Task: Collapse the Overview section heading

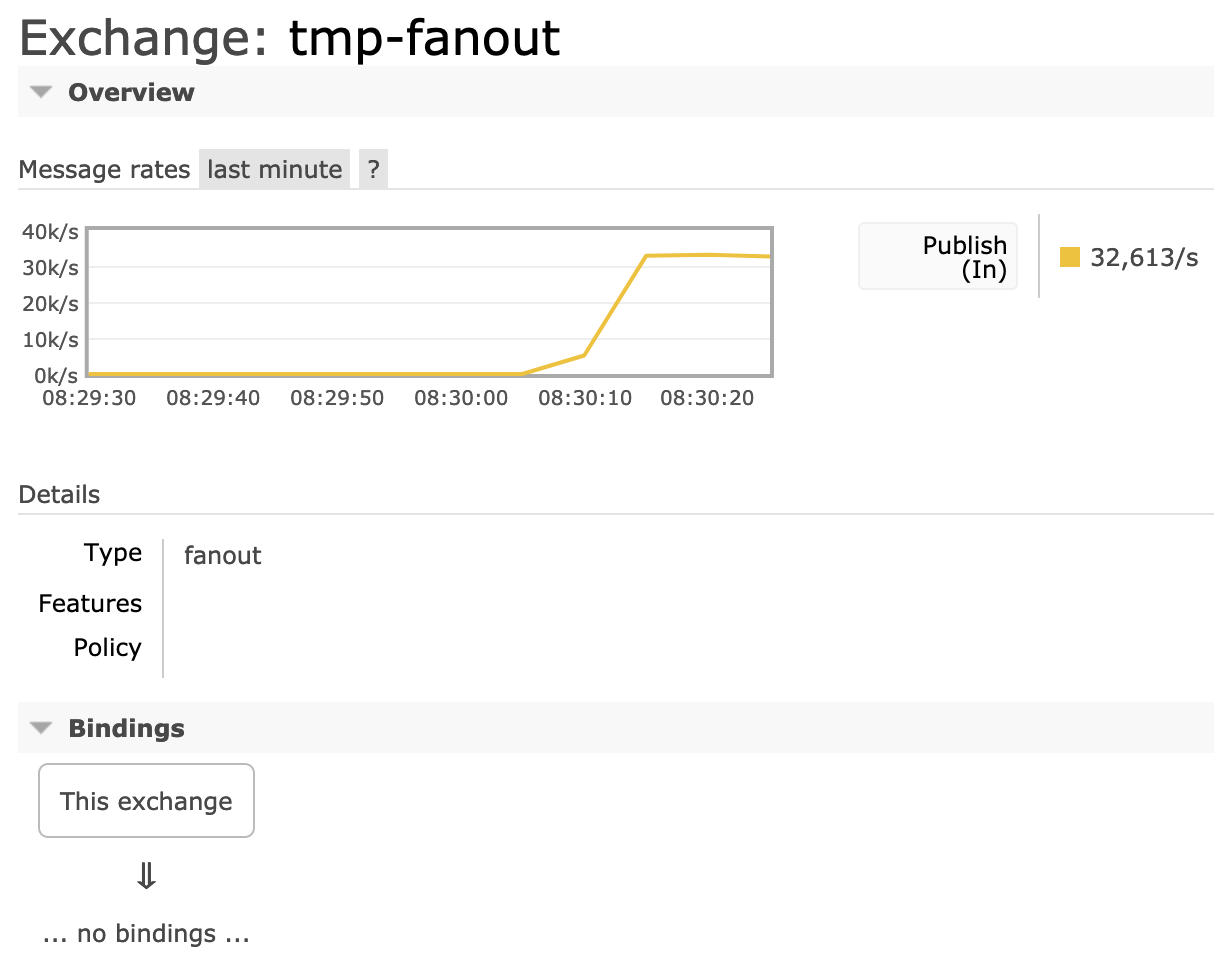Action: [131, 92]
